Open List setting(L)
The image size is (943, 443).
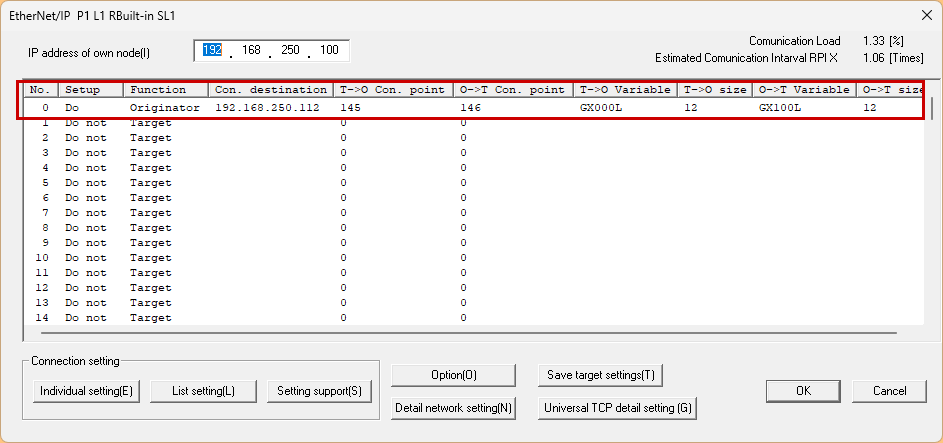203,391
